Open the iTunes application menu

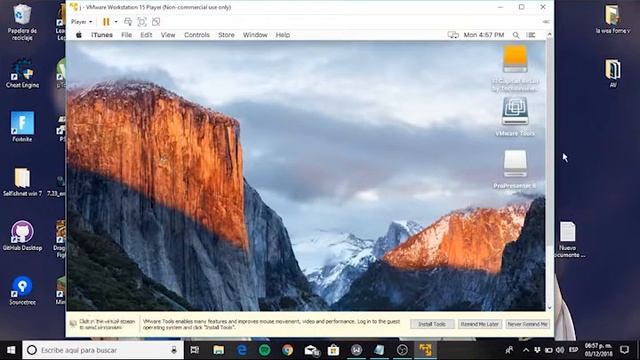point(102,35)
